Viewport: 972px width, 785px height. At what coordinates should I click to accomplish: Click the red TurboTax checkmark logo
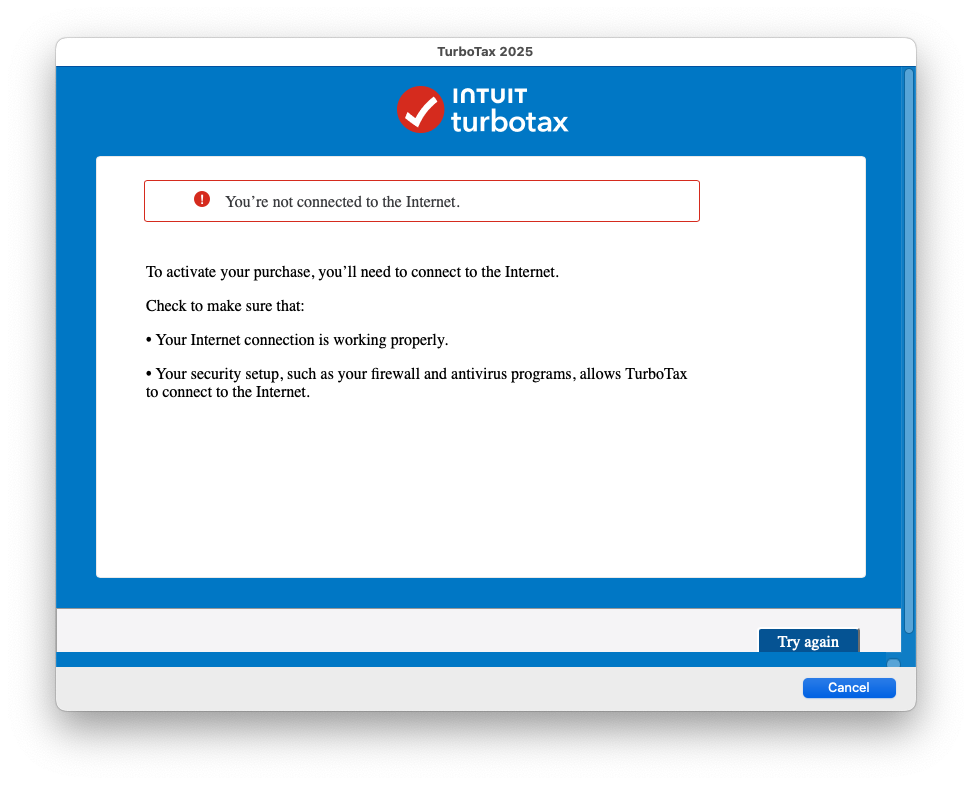click(x=420, y=109)
